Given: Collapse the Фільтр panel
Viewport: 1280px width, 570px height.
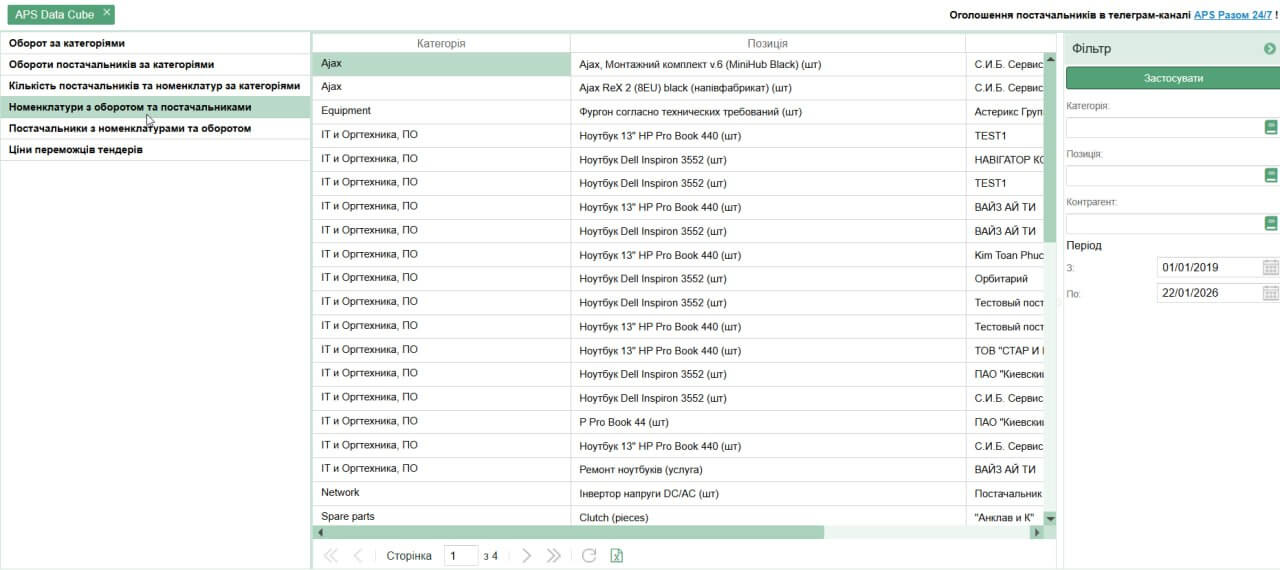Looking at the screenshot, I should (x=1269, y=48).
